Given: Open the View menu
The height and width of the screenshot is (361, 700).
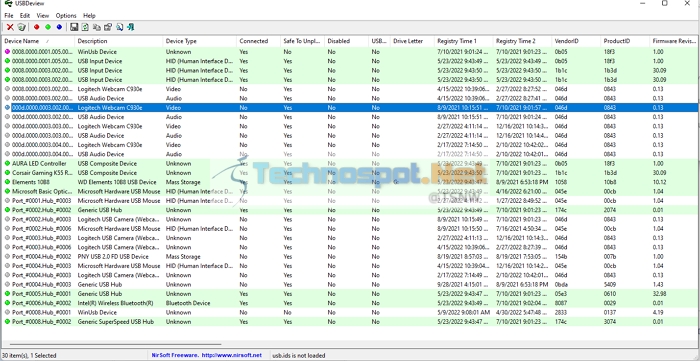Looking at the screenshot, I should [x=43, y=16].
